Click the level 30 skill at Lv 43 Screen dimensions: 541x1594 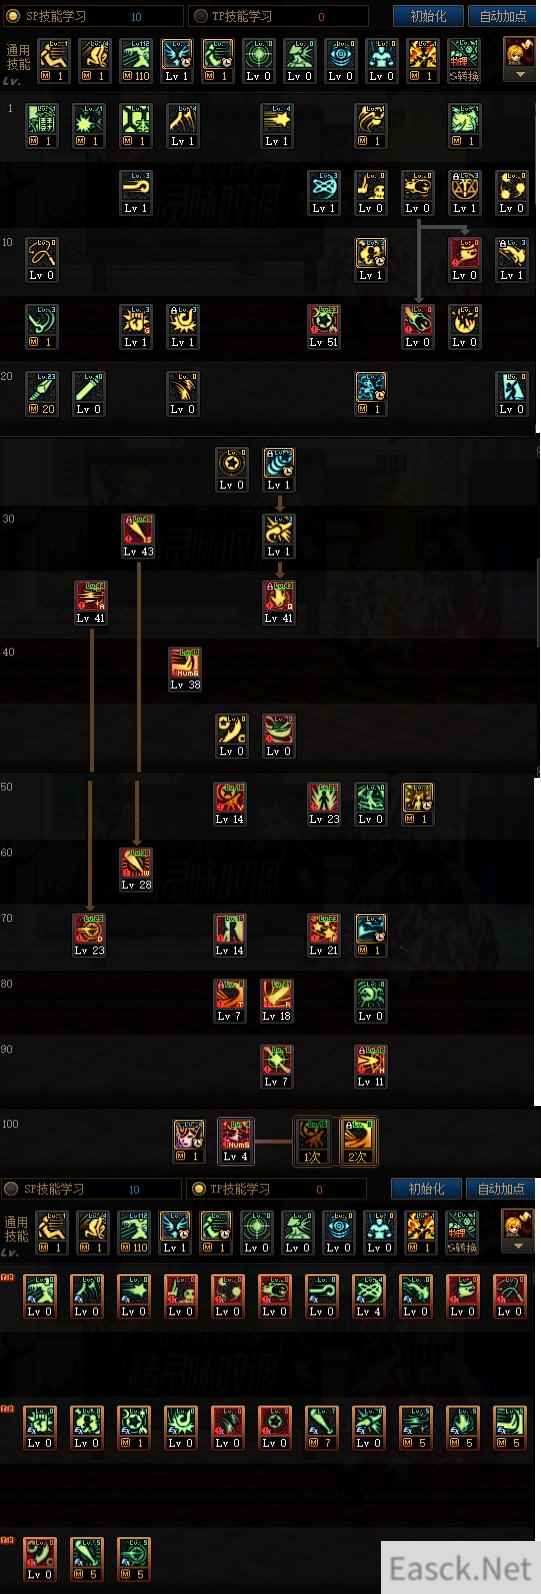138,536
